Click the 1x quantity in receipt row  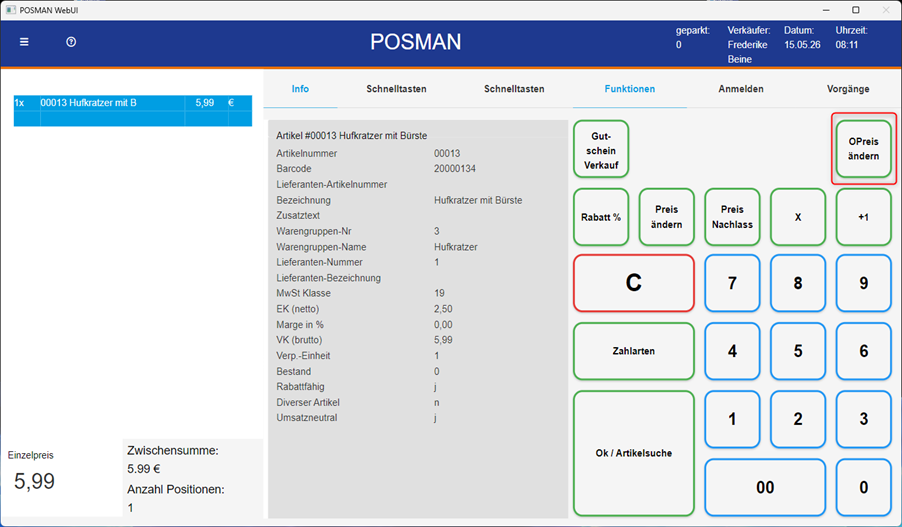20,103
